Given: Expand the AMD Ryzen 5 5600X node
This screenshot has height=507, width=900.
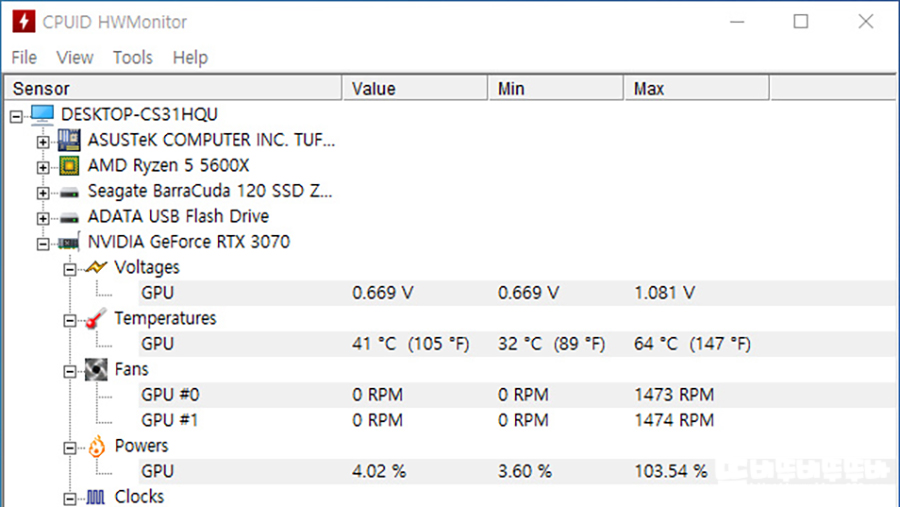Looking at the screenshot, I should (43, 168).
